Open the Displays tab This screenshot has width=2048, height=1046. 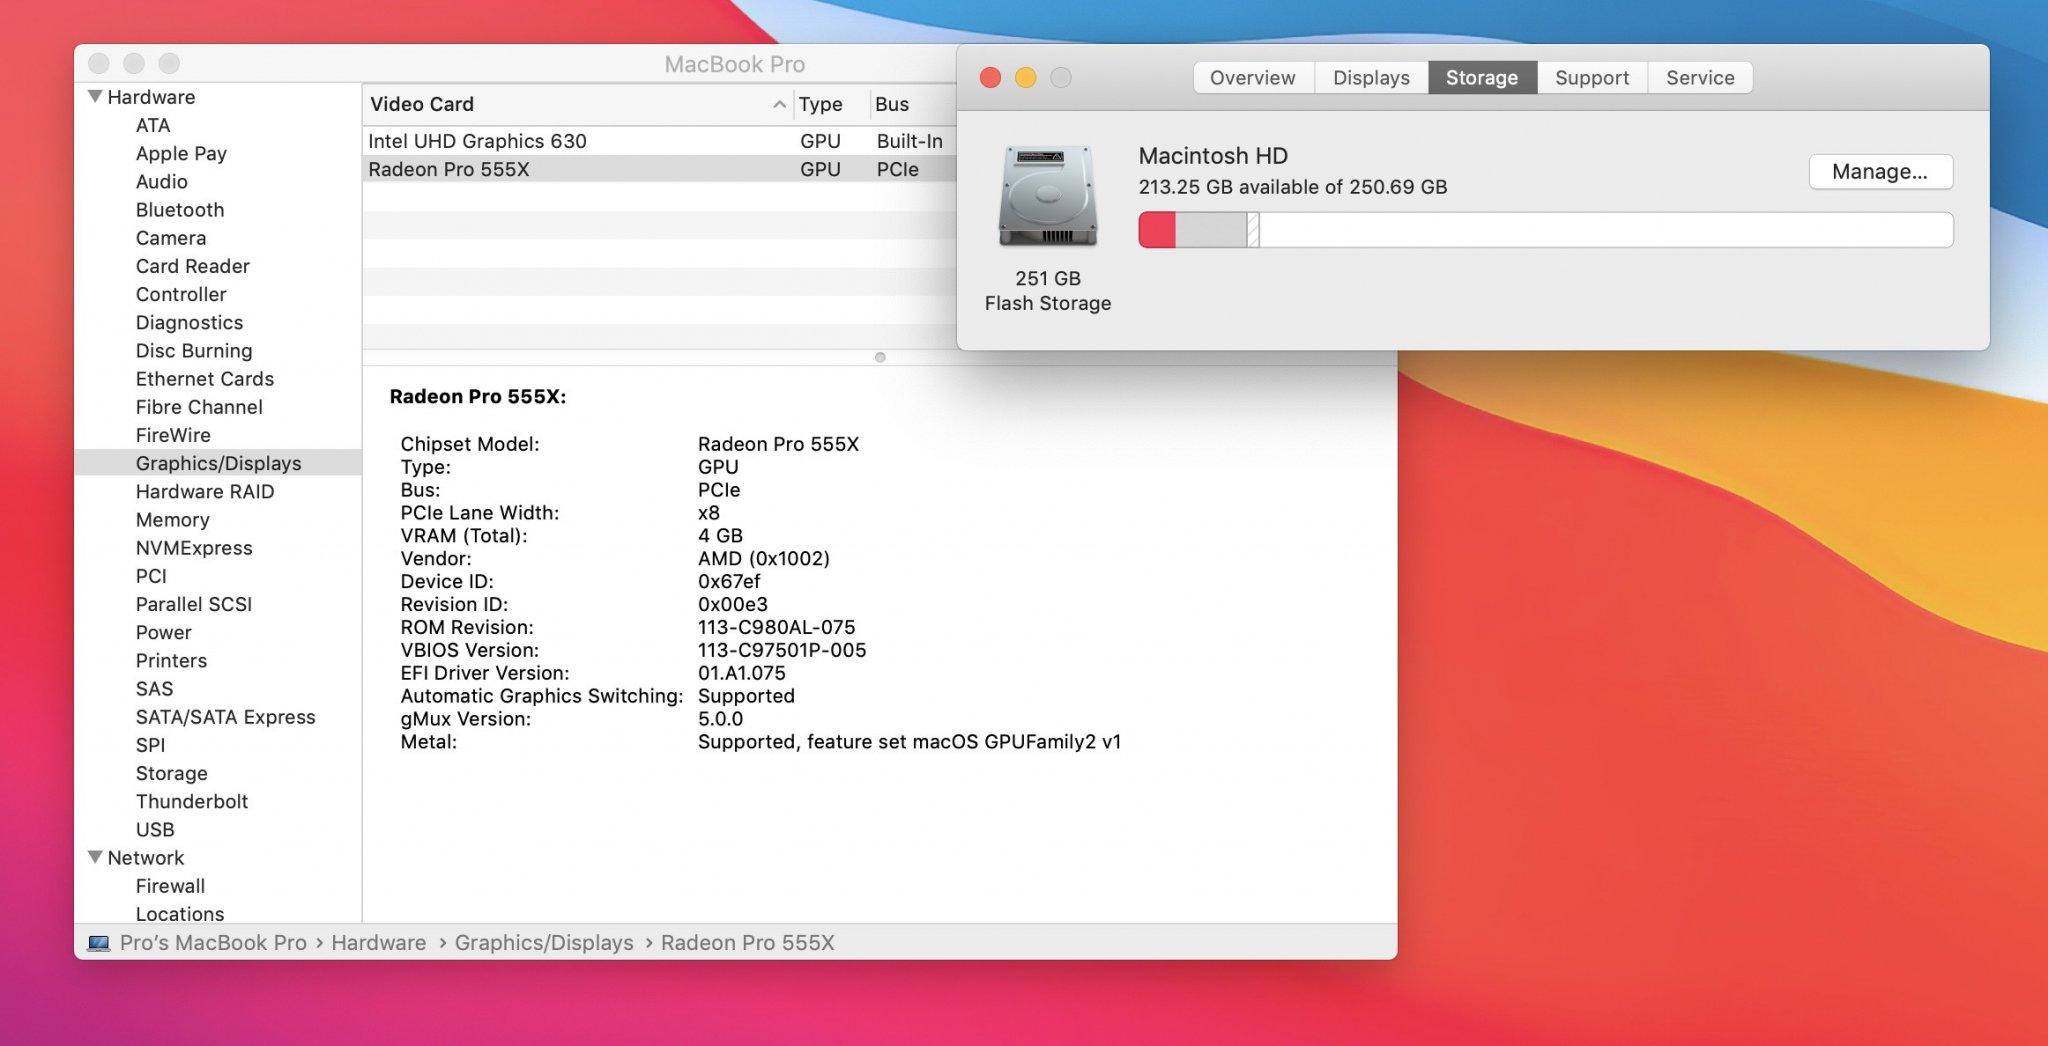[1370, 78]
